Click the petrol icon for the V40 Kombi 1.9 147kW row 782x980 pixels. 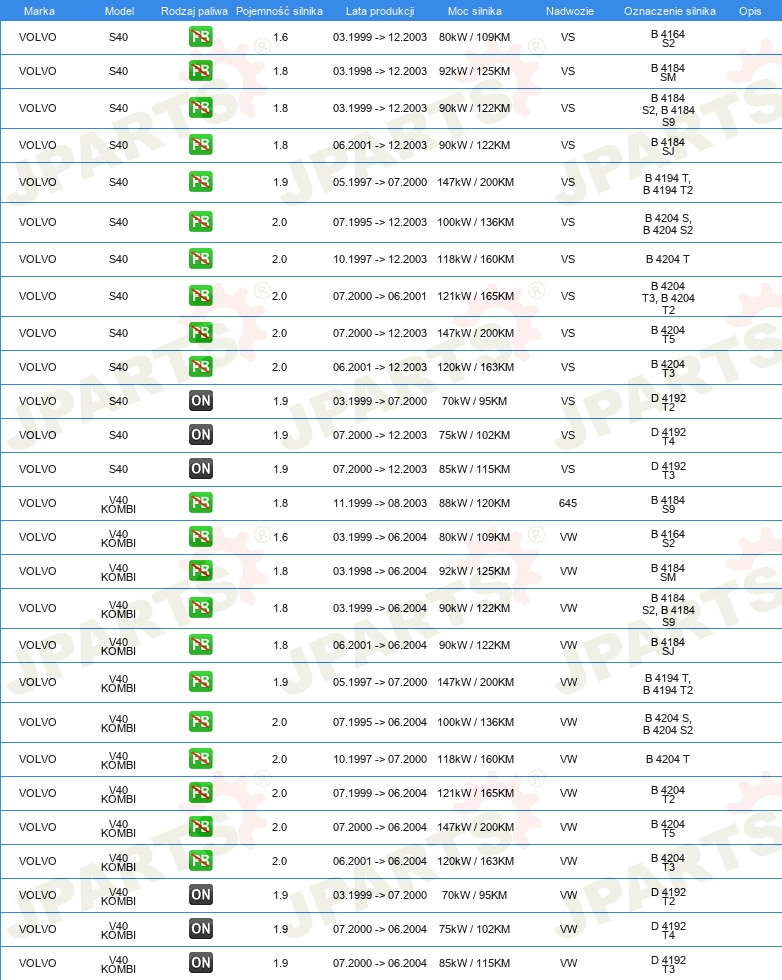click(201, 681)
